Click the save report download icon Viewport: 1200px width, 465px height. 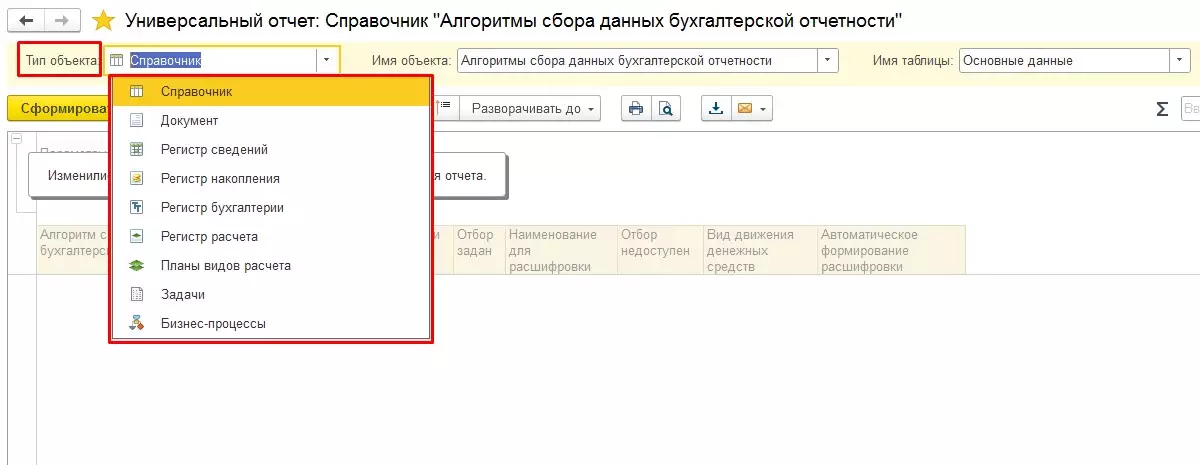click(x=716, y=108)
